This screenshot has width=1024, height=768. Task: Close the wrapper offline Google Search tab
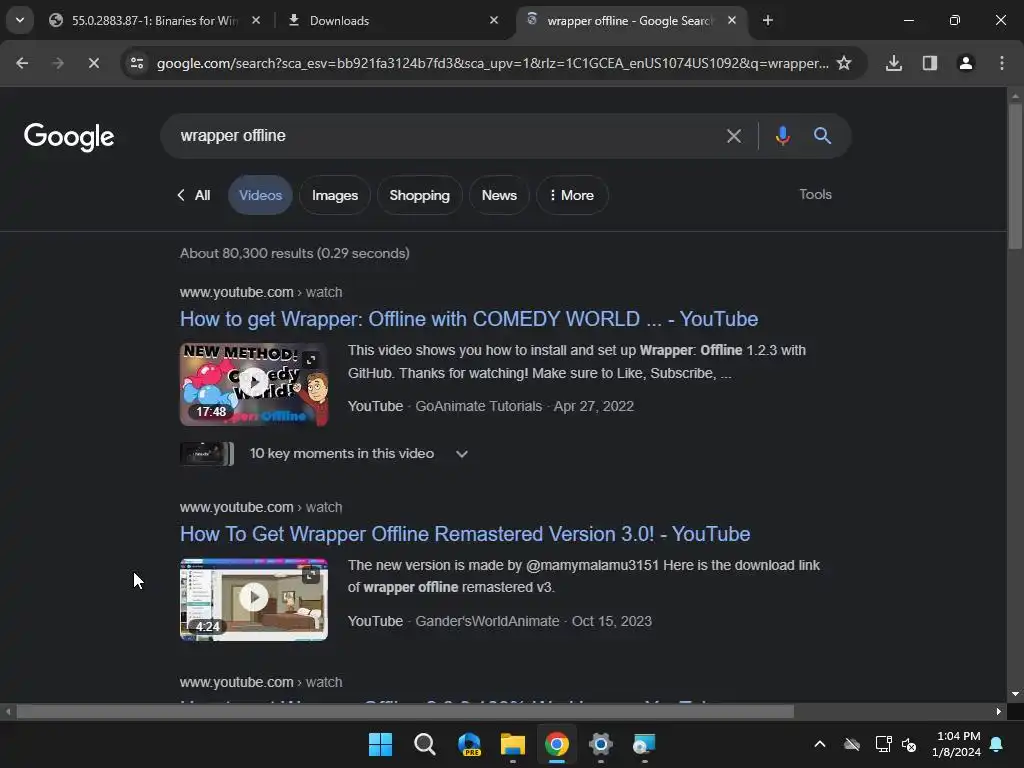click(732, 20)
